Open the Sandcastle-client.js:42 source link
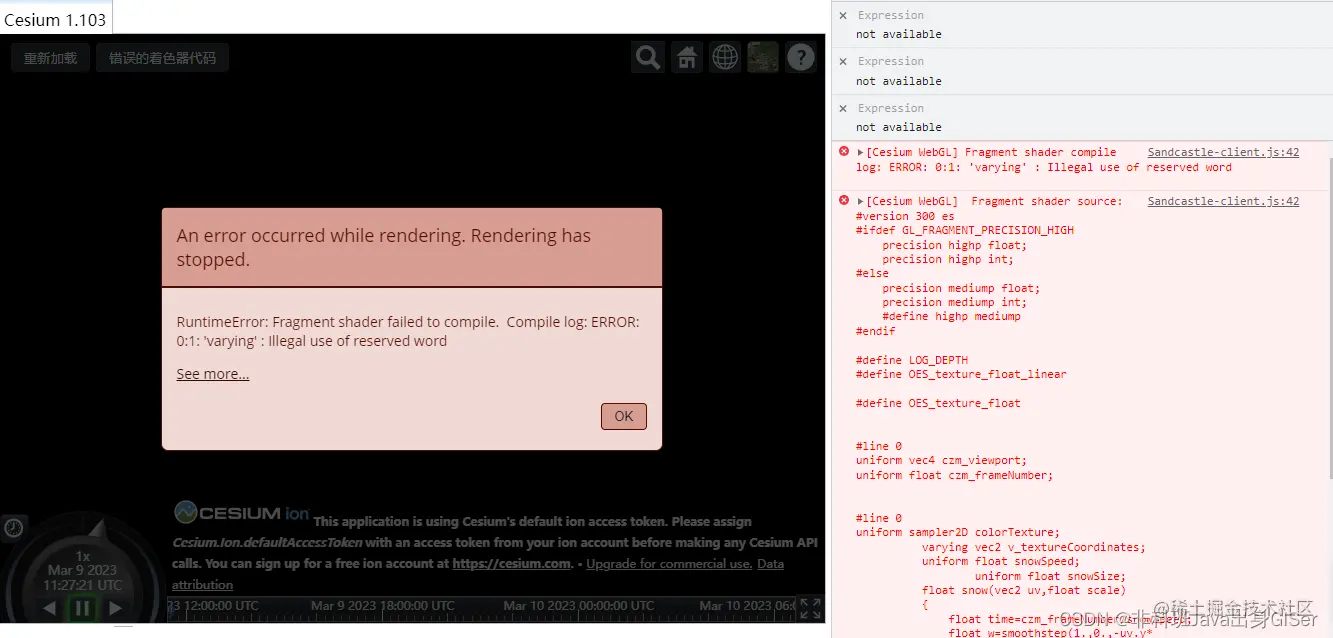 [1222, 151]
